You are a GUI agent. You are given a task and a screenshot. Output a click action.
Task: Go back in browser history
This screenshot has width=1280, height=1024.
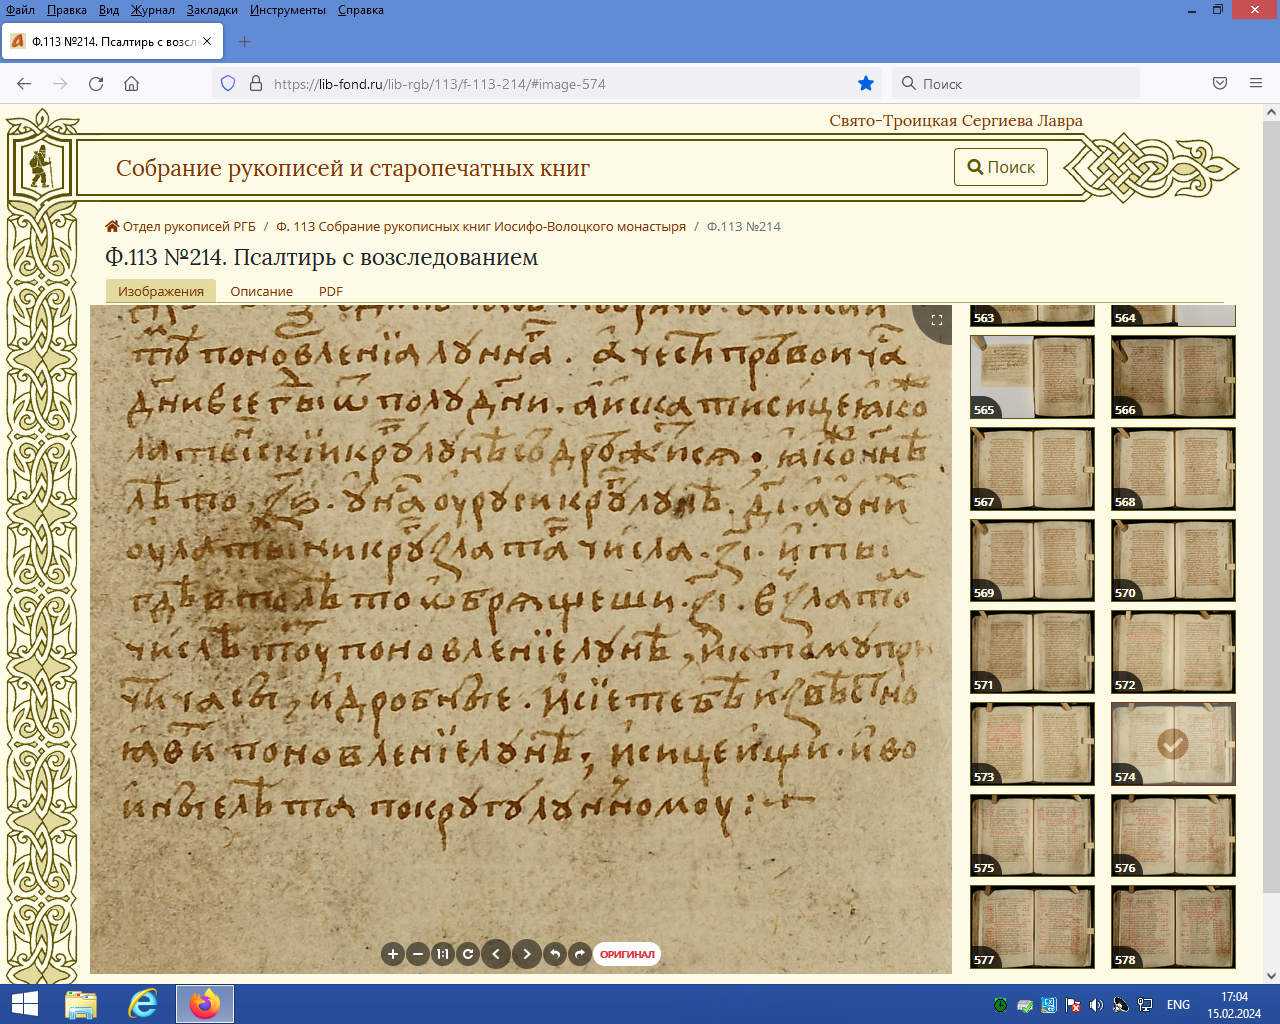pos(24,84)
